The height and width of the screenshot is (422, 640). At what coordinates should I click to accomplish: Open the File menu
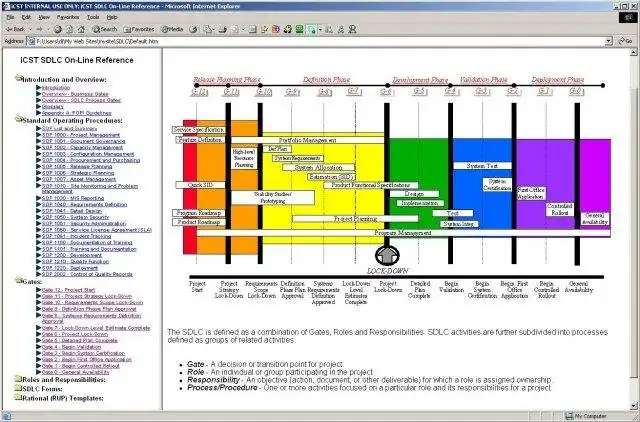(11, 17)
